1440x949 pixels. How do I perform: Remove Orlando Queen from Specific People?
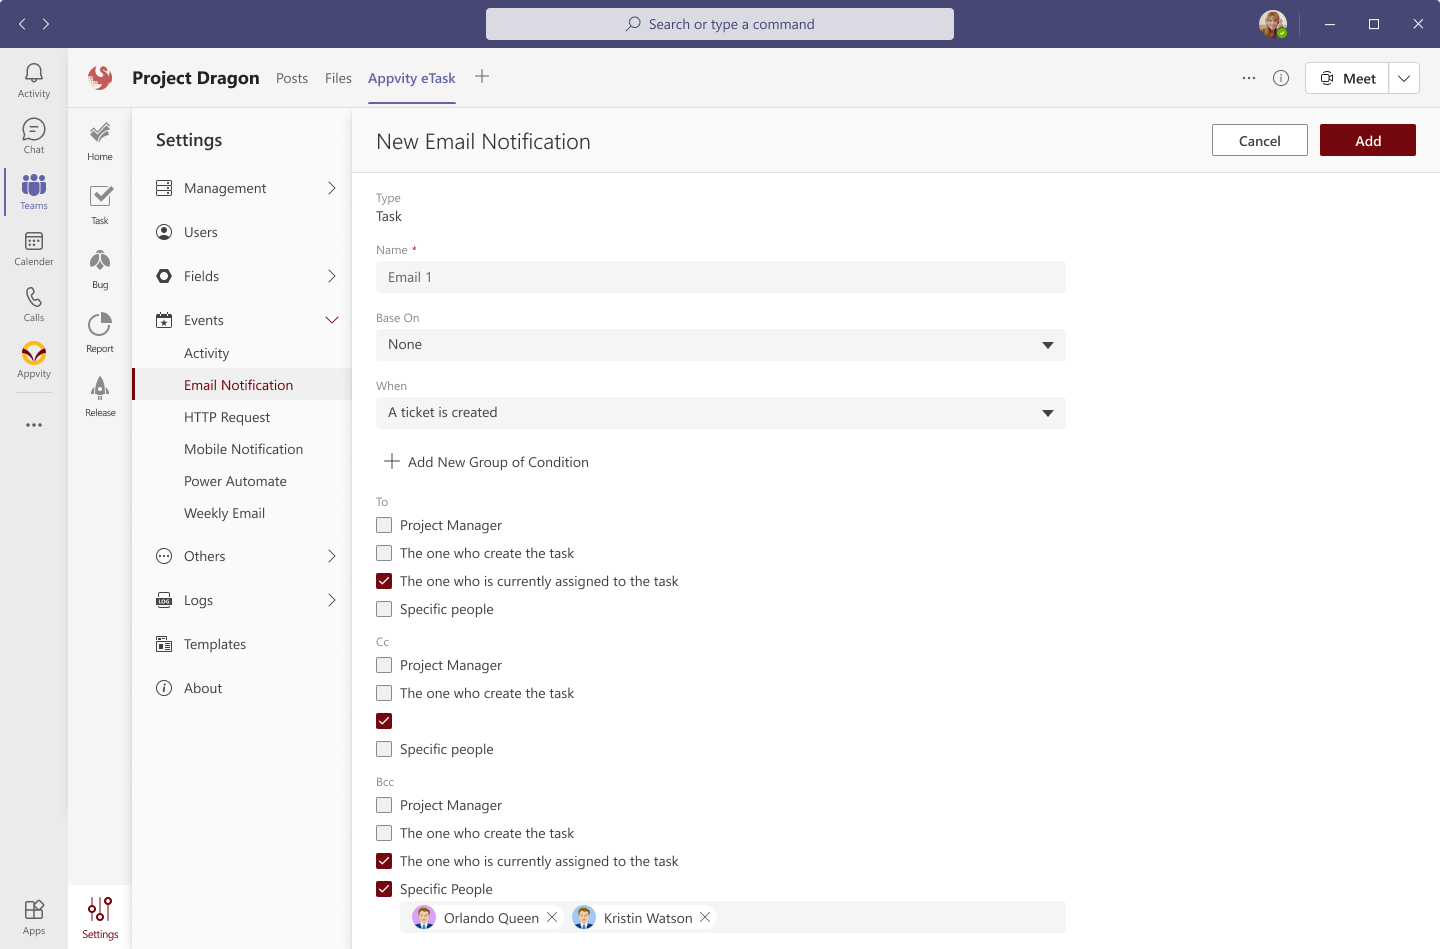[552, 917]
